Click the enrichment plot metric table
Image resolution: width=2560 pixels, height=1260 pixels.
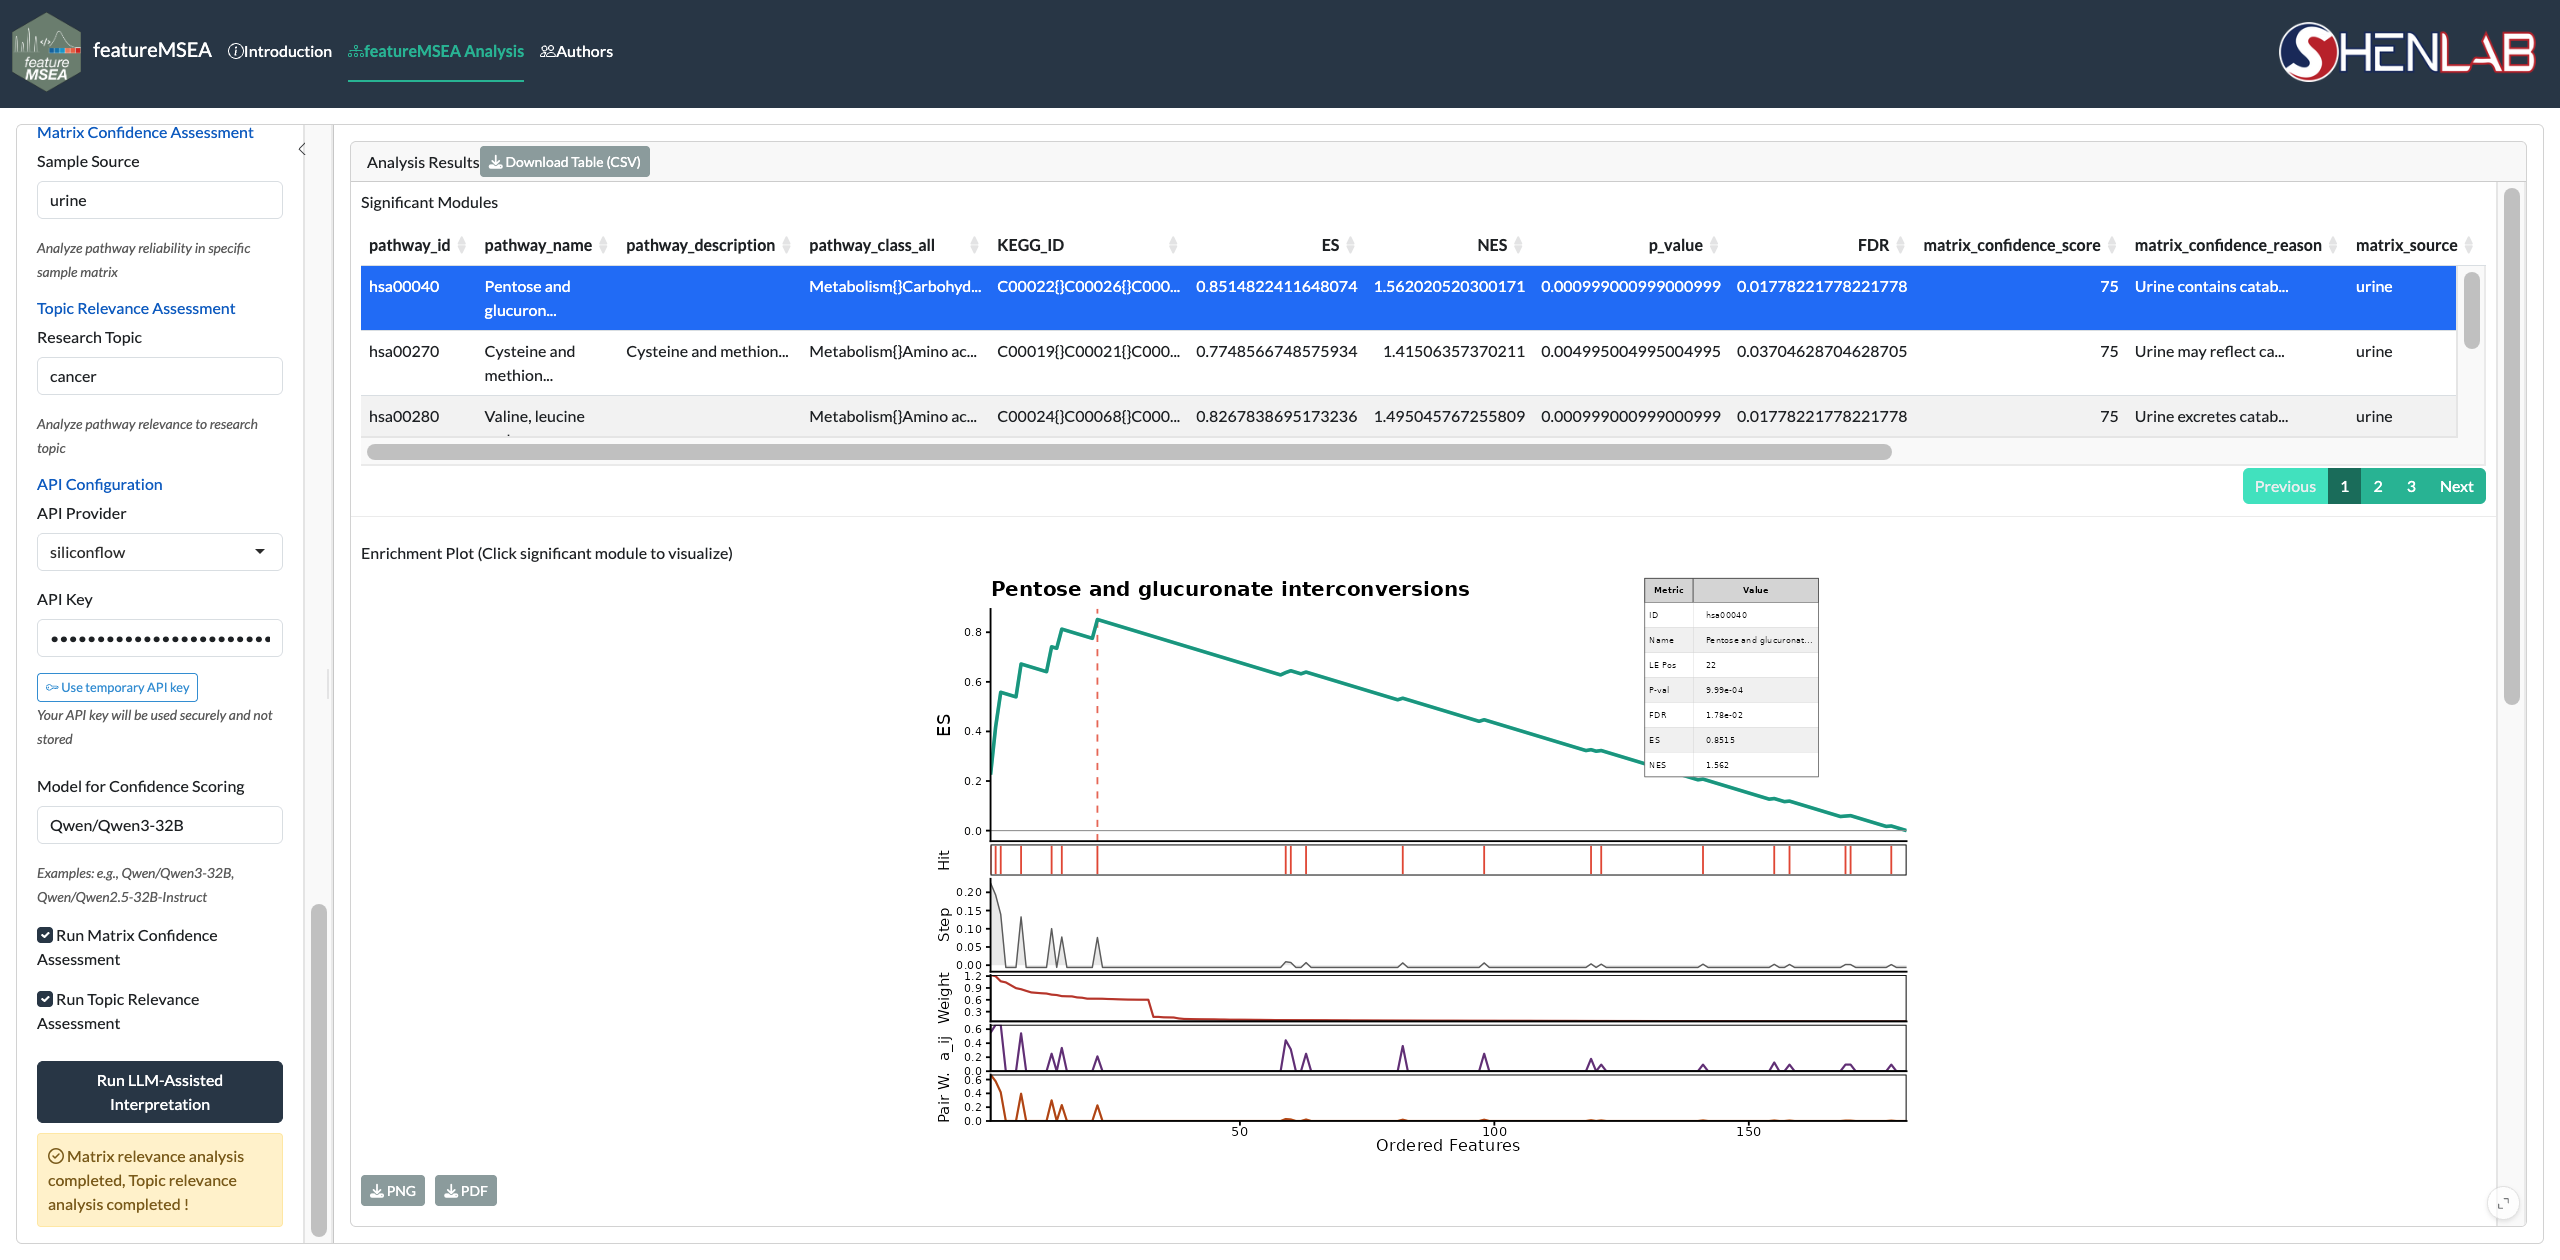(x=1731, y=677)
